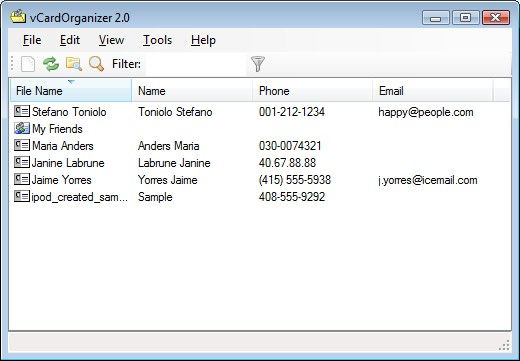Sort list by the Phone column header
This screenshot has height=361, width=520.
[313, 90]
